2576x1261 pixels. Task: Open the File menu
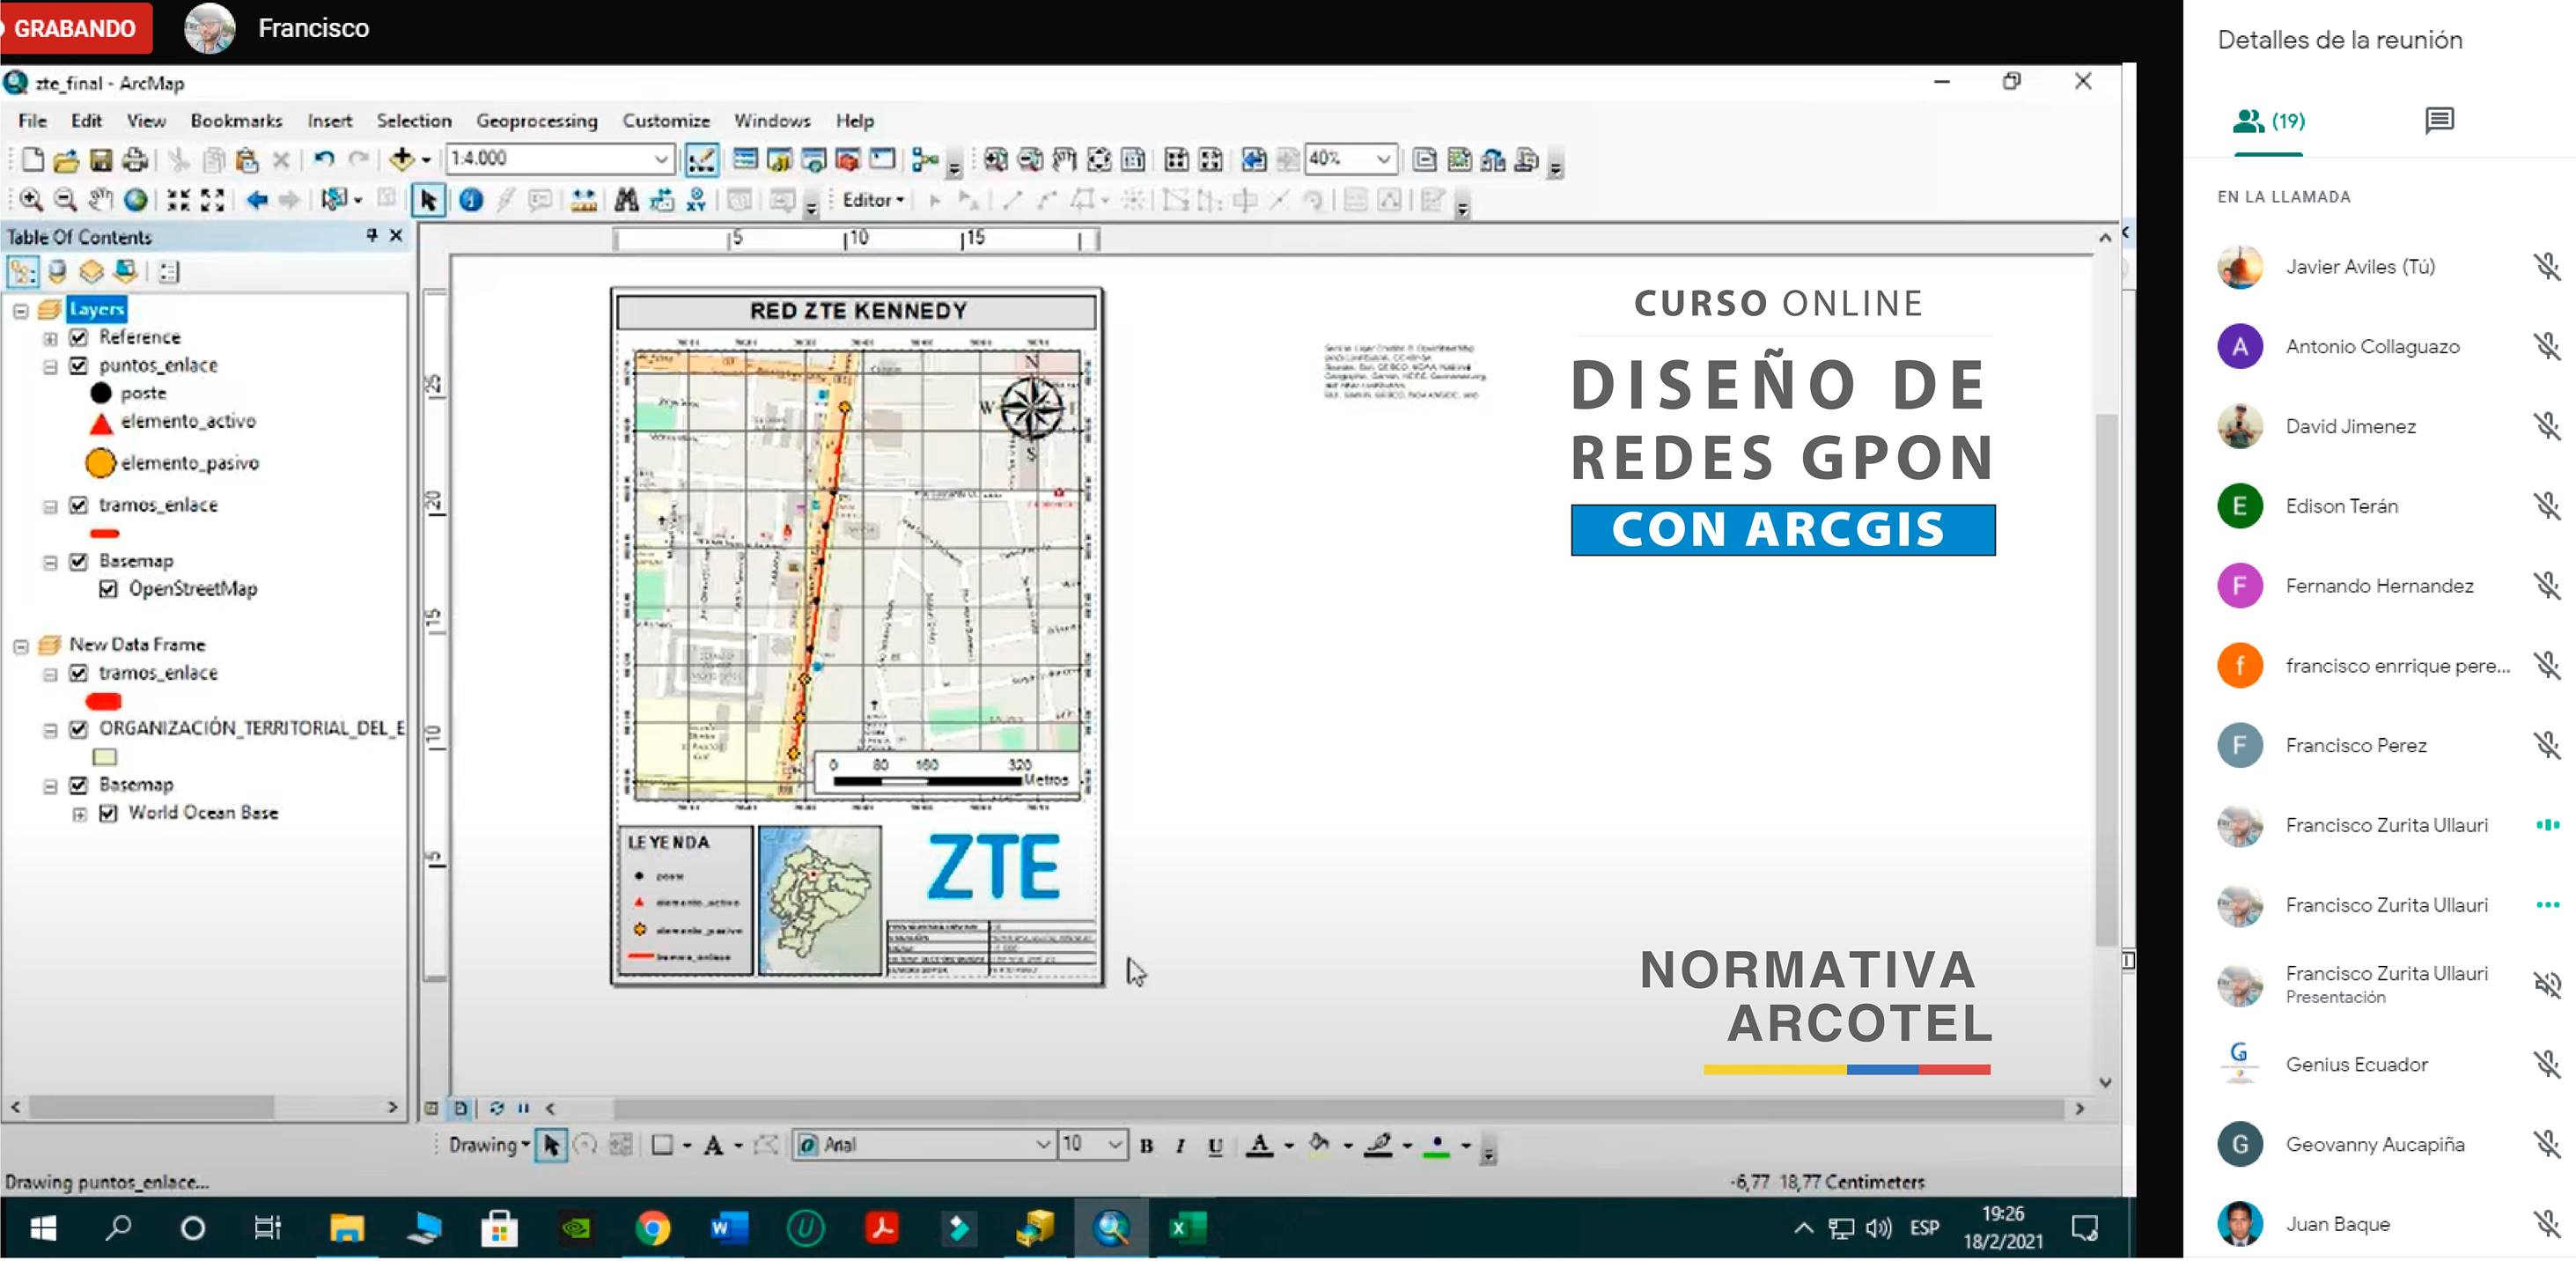point(33,121)
